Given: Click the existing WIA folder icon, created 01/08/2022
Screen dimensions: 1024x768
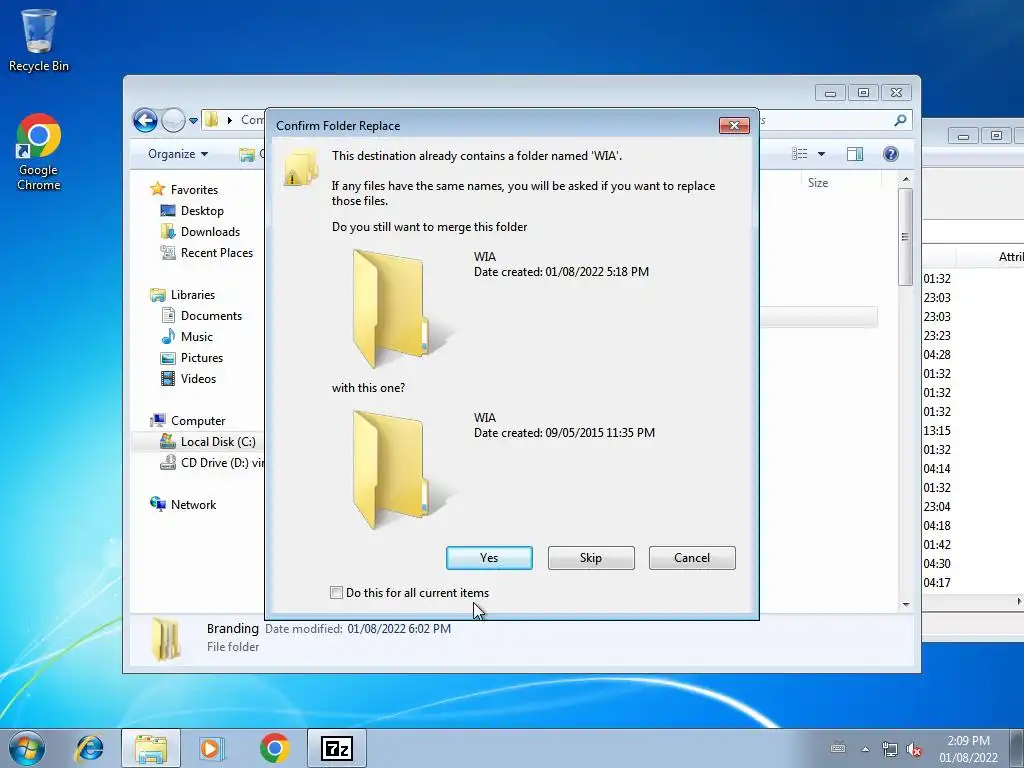Looking at the screenshot, I should point(399,308).
